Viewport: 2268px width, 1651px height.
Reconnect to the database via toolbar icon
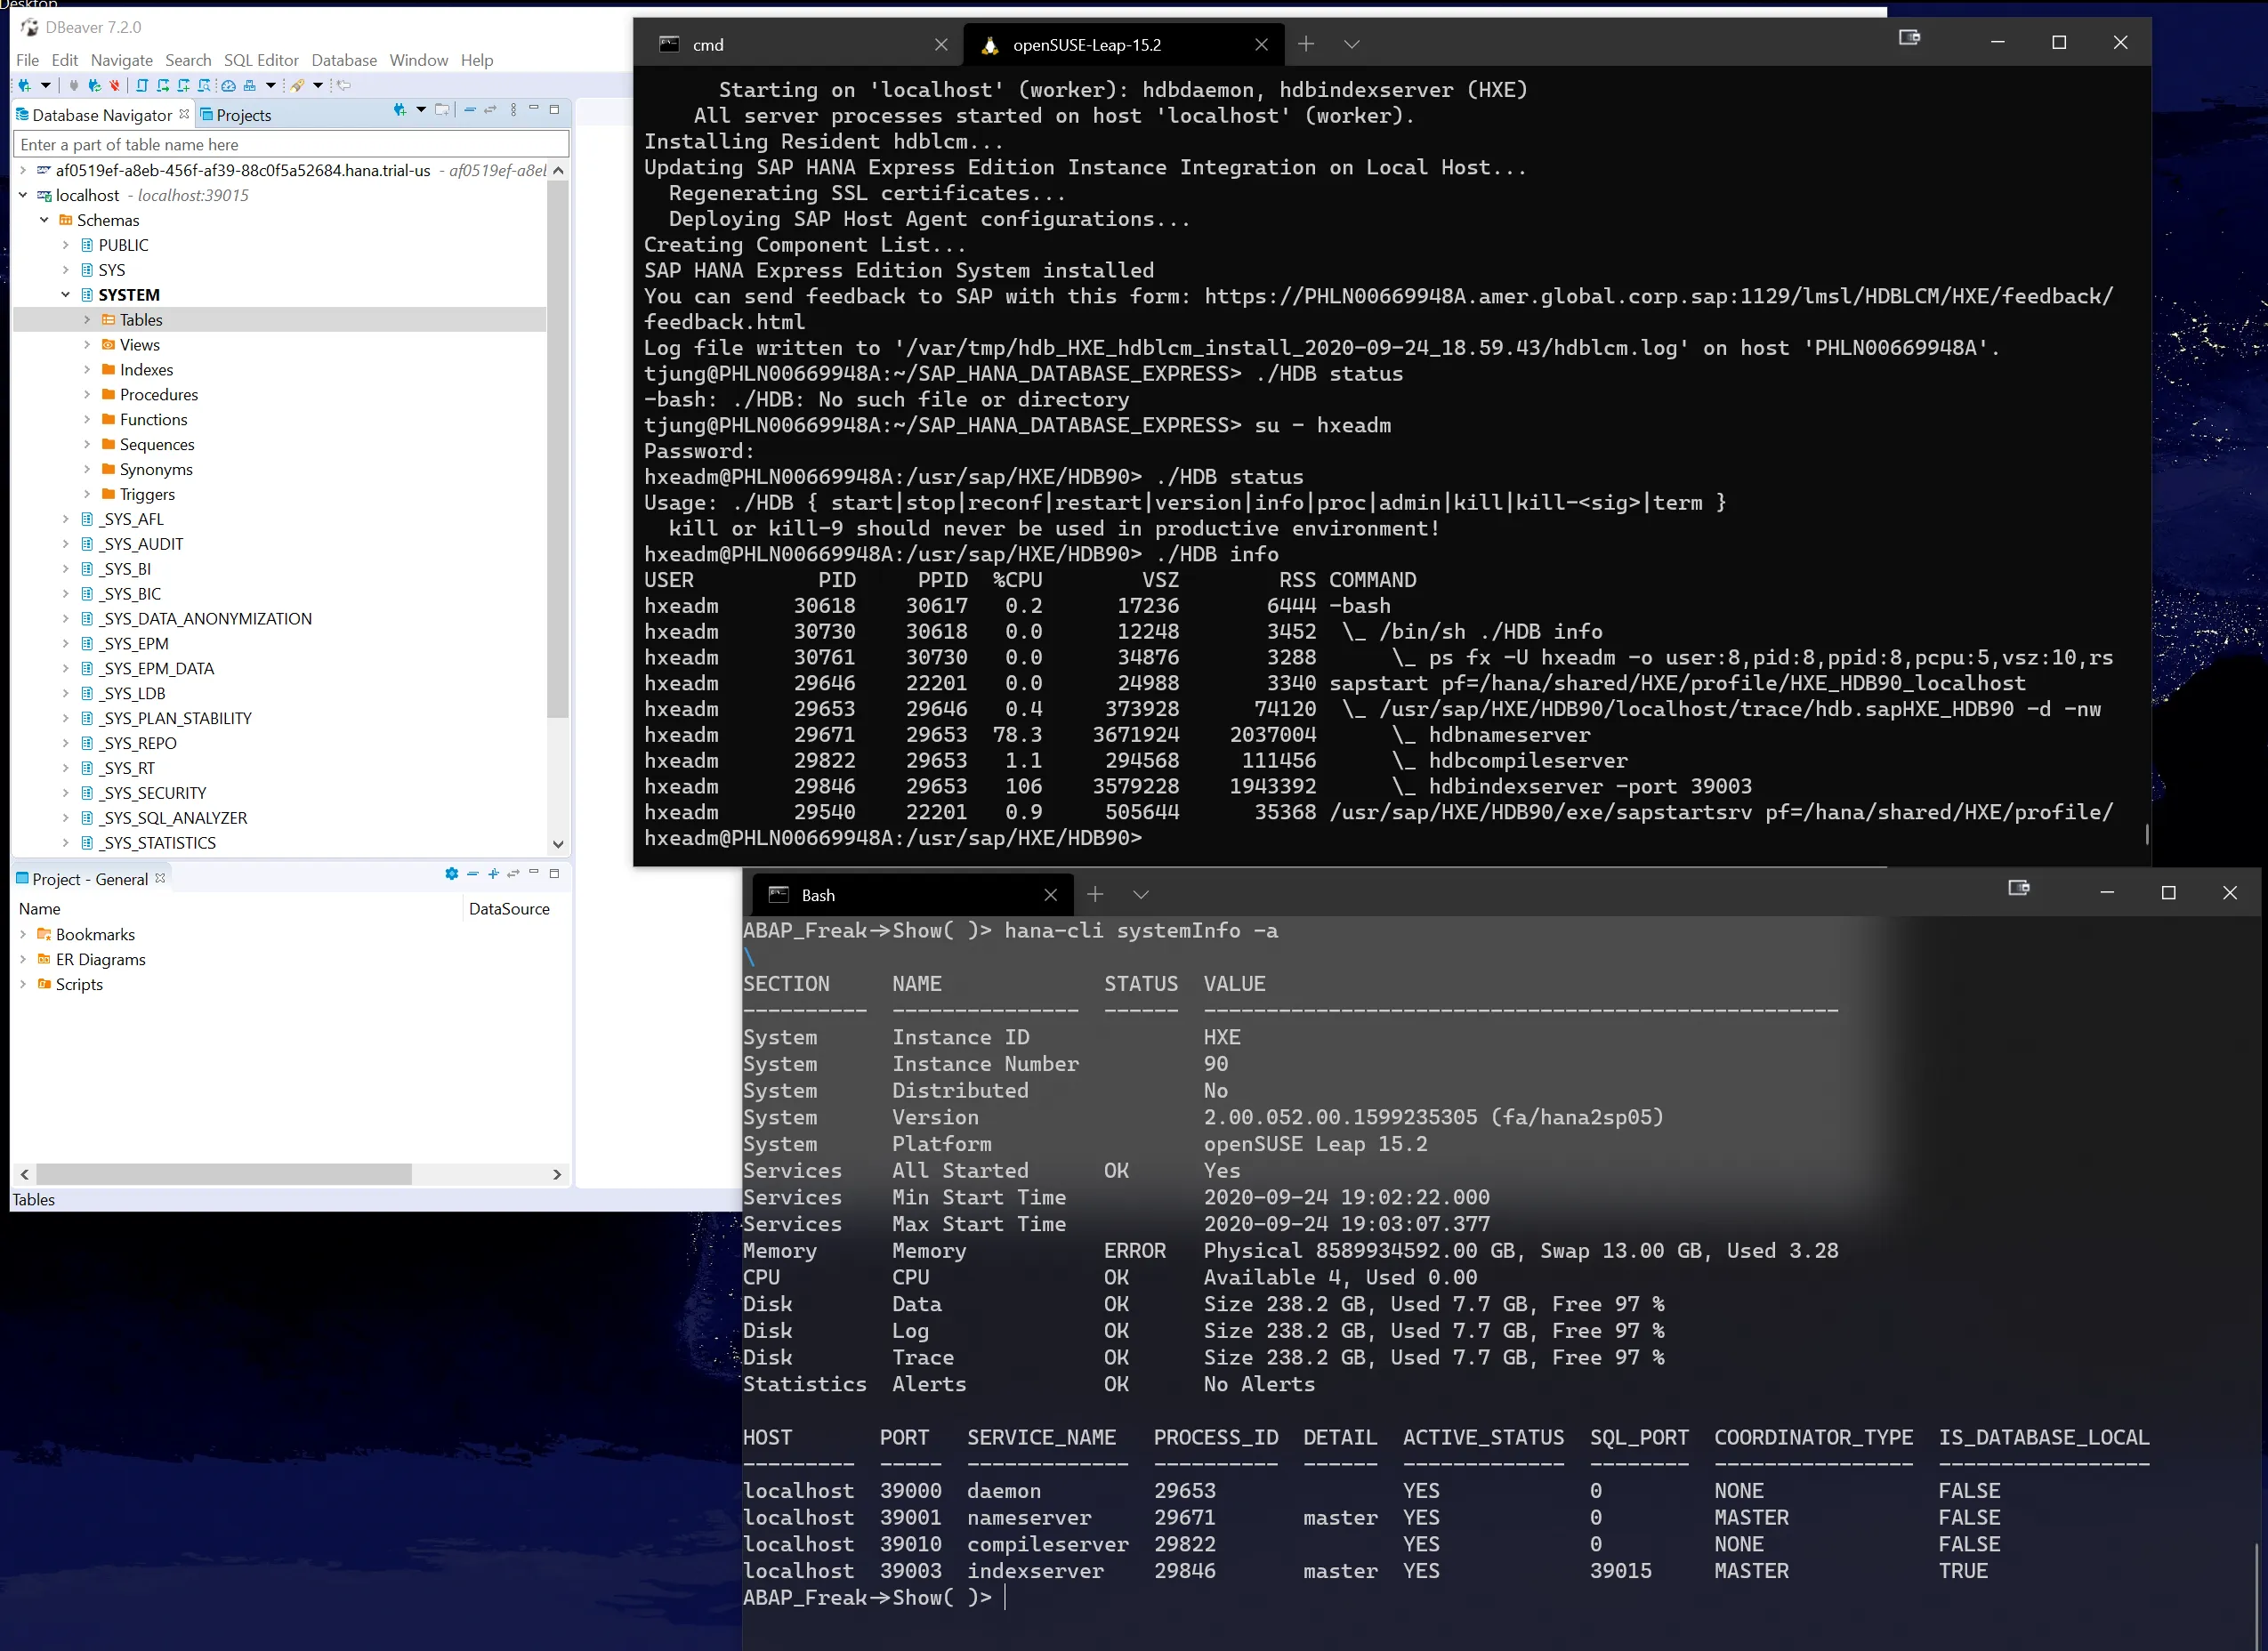[x=95, y=86]
